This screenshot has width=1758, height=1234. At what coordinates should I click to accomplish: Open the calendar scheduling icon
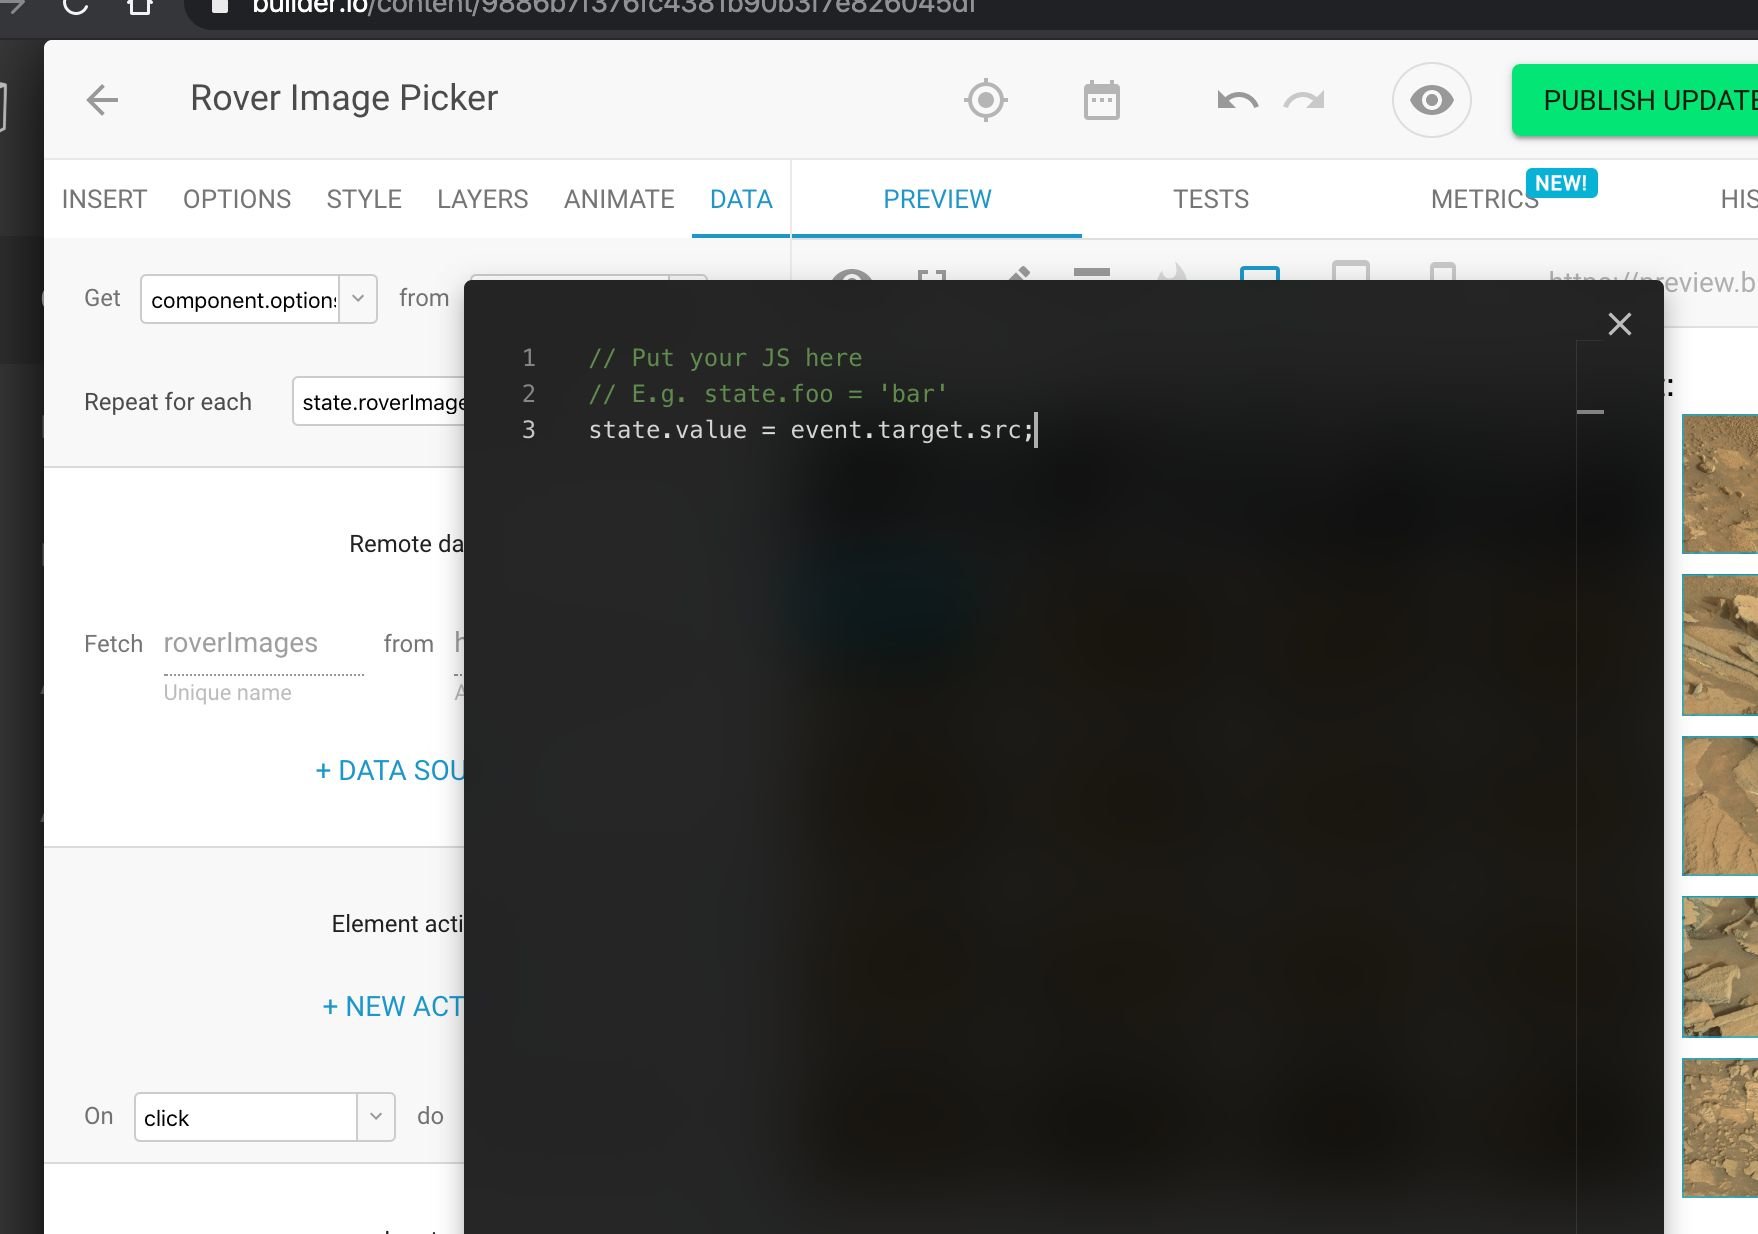(x=1101, y=100)
